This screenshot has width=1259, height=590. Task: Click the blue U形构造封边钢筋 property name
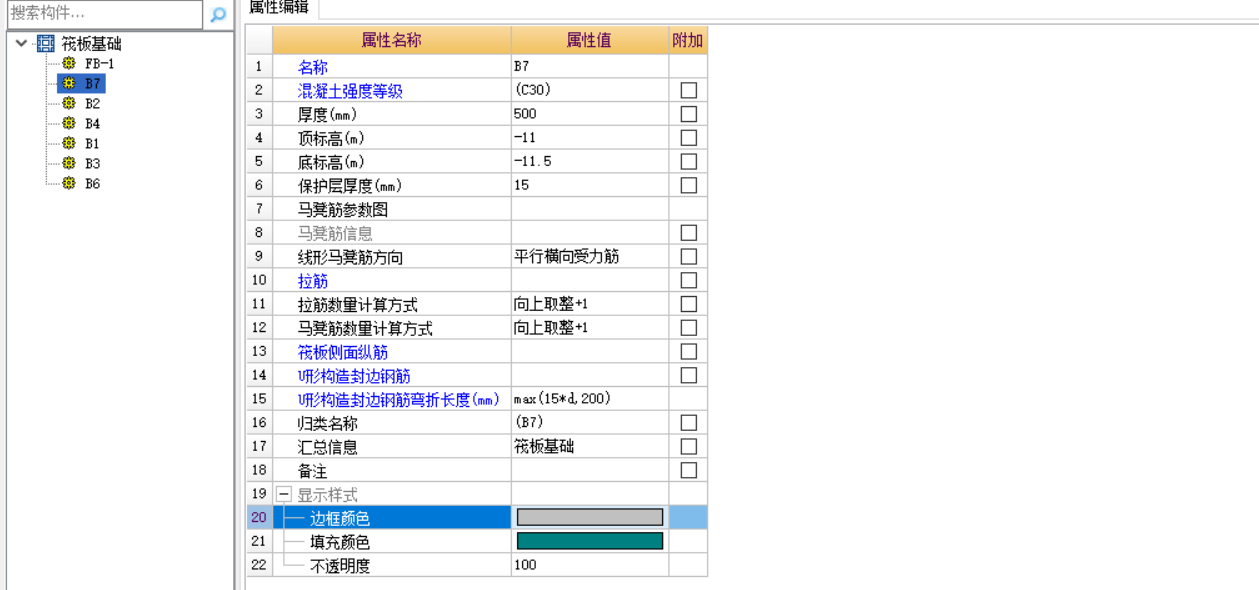tap(354, 376)
